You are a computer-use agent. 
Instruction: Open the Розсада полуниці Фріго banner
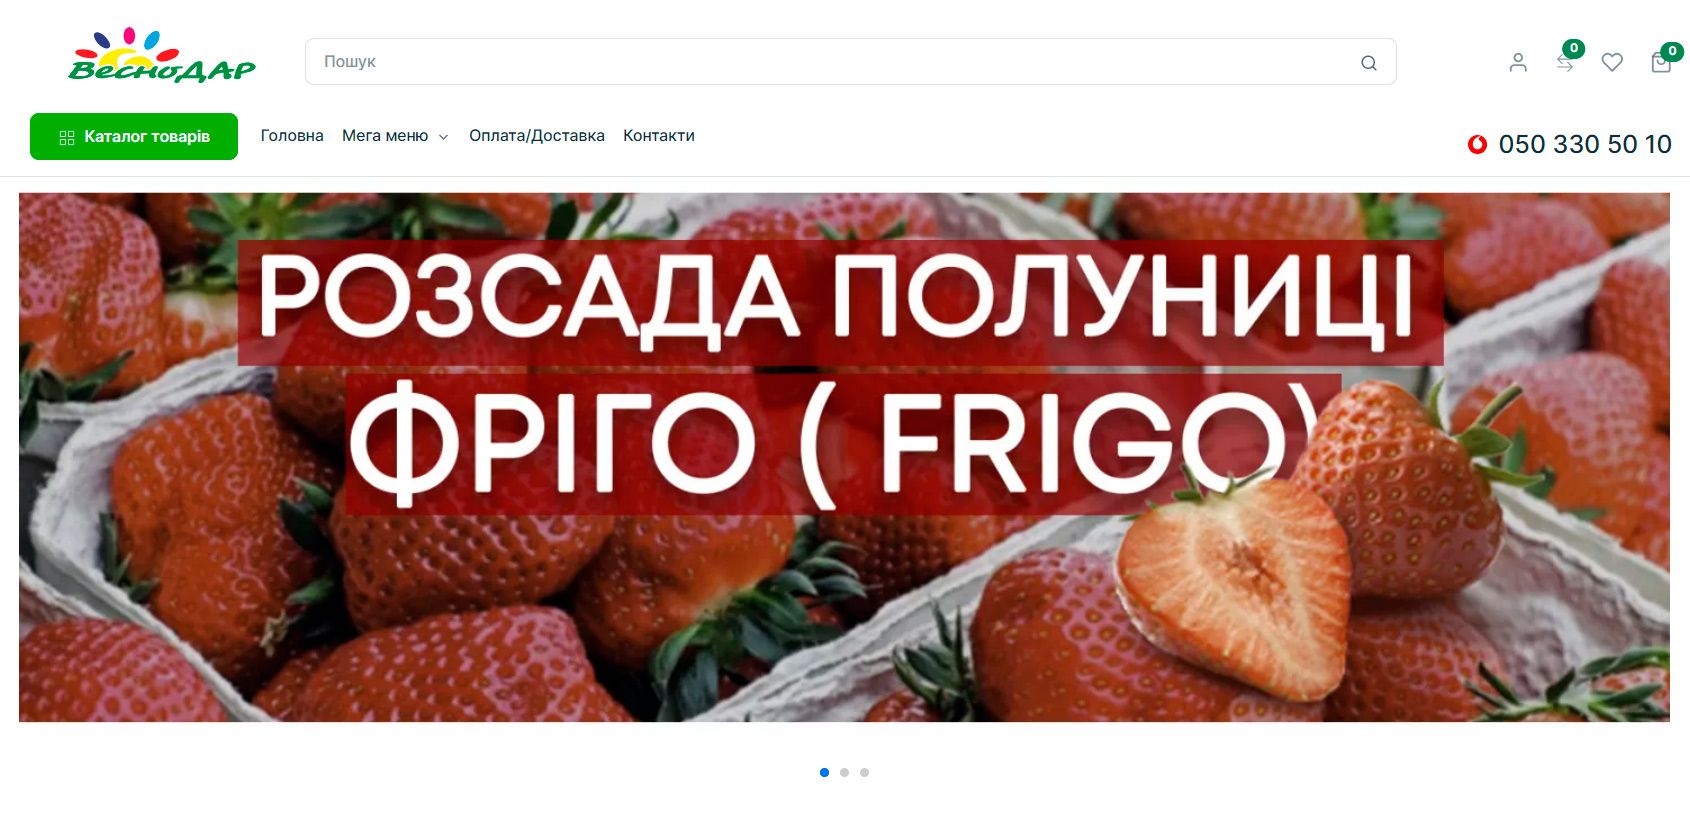pos(844,457)
